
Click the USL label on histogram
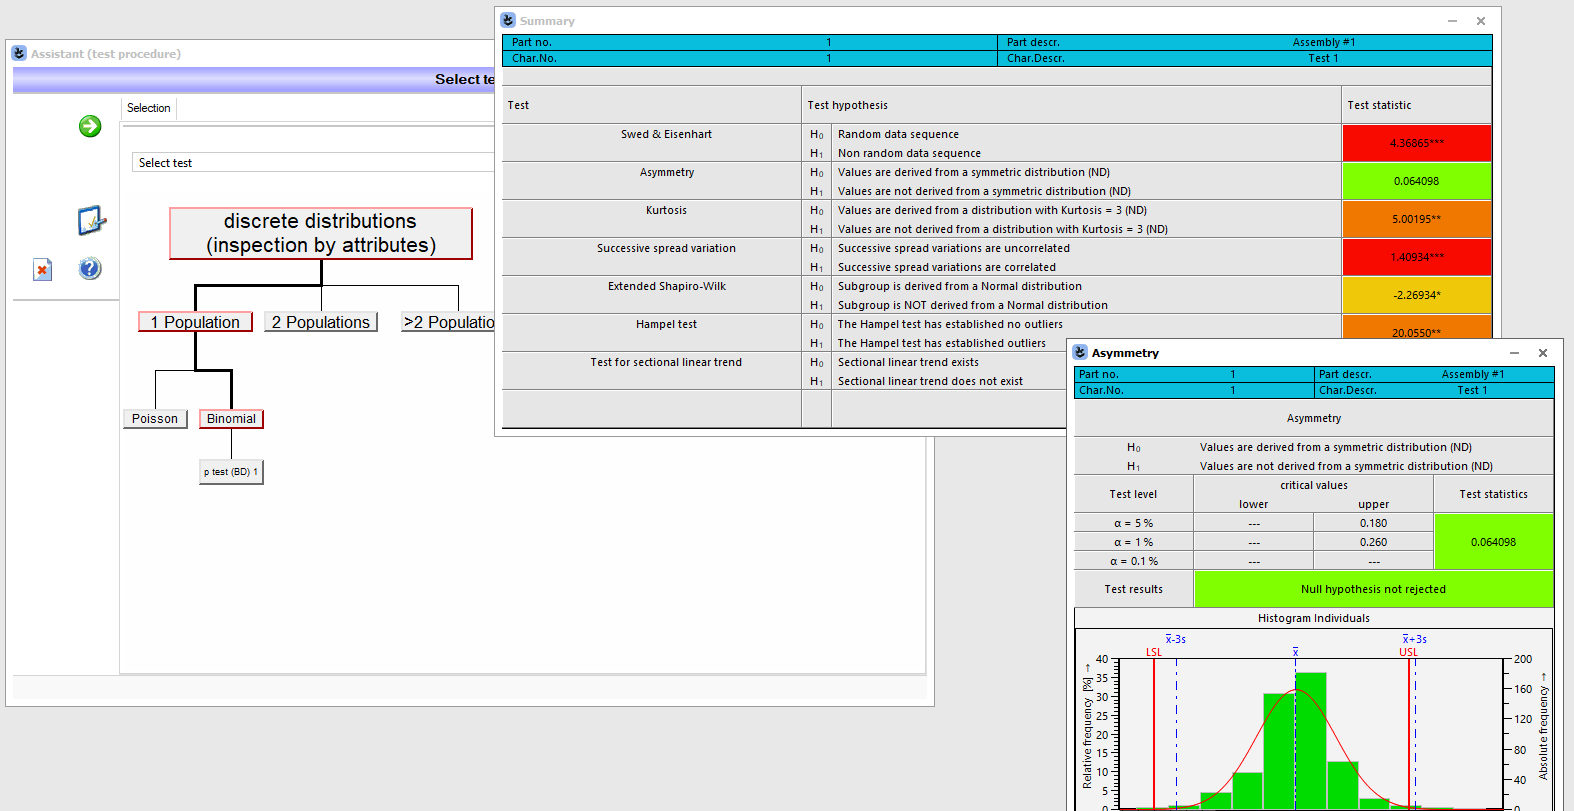1408,652
